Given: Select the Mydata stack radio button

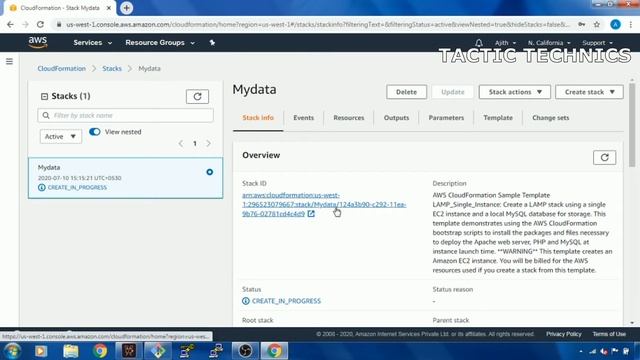Looking at the screenshot, I should click(209, 172).
